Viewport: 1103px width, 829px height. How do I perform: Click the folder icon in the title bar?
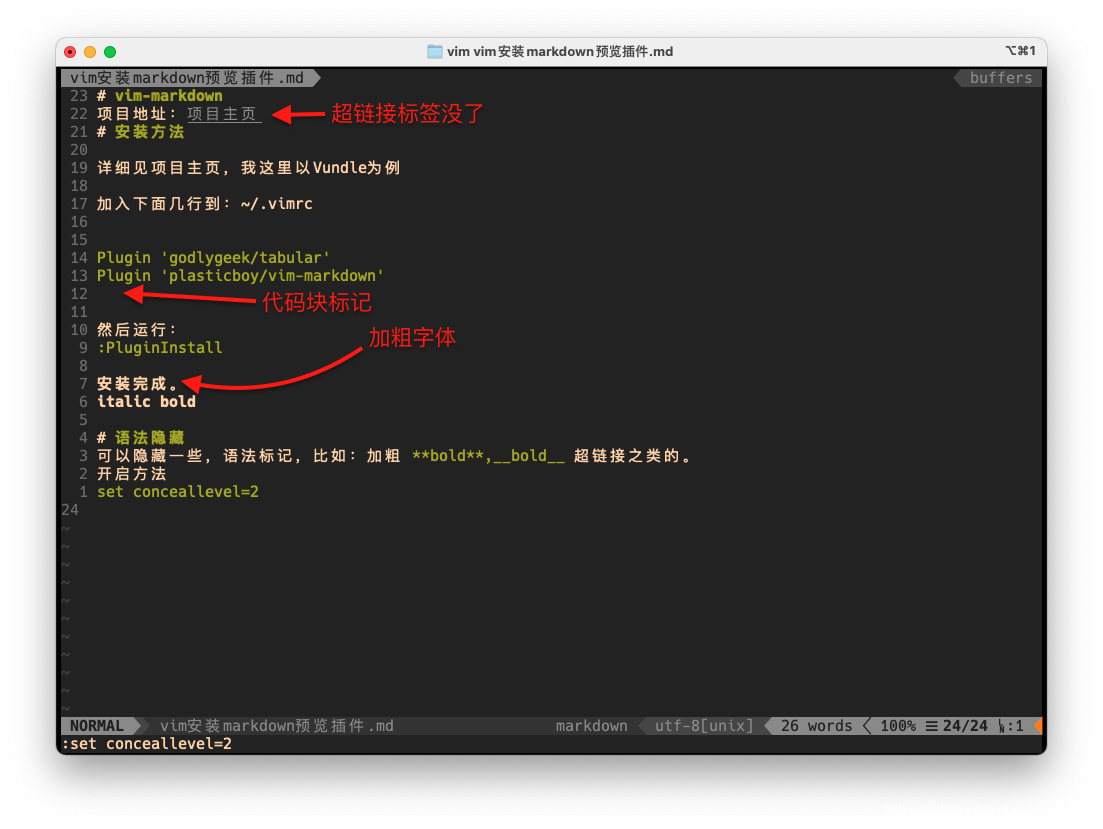coord(435,51)
